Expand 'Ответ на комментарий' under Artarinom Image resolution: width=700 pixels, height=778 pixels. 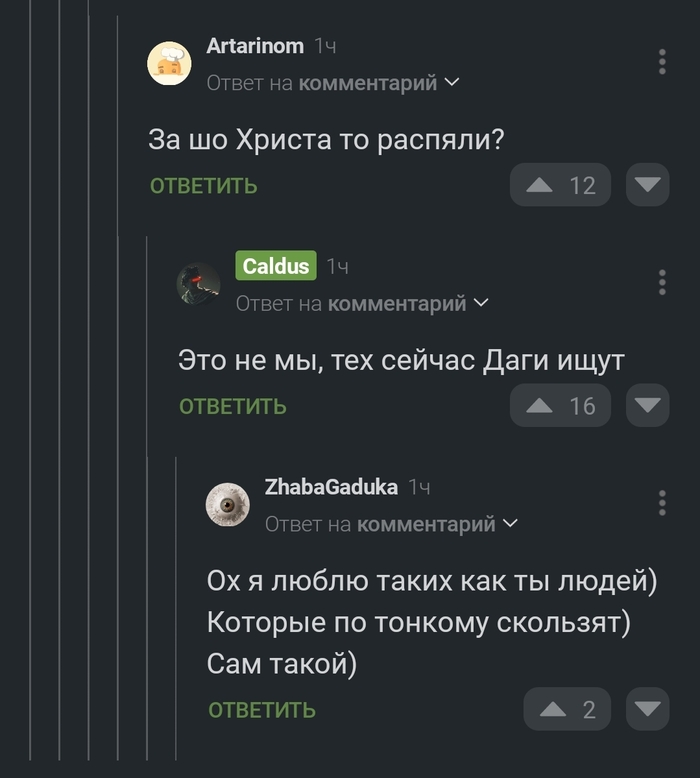(x=333, y=83)
